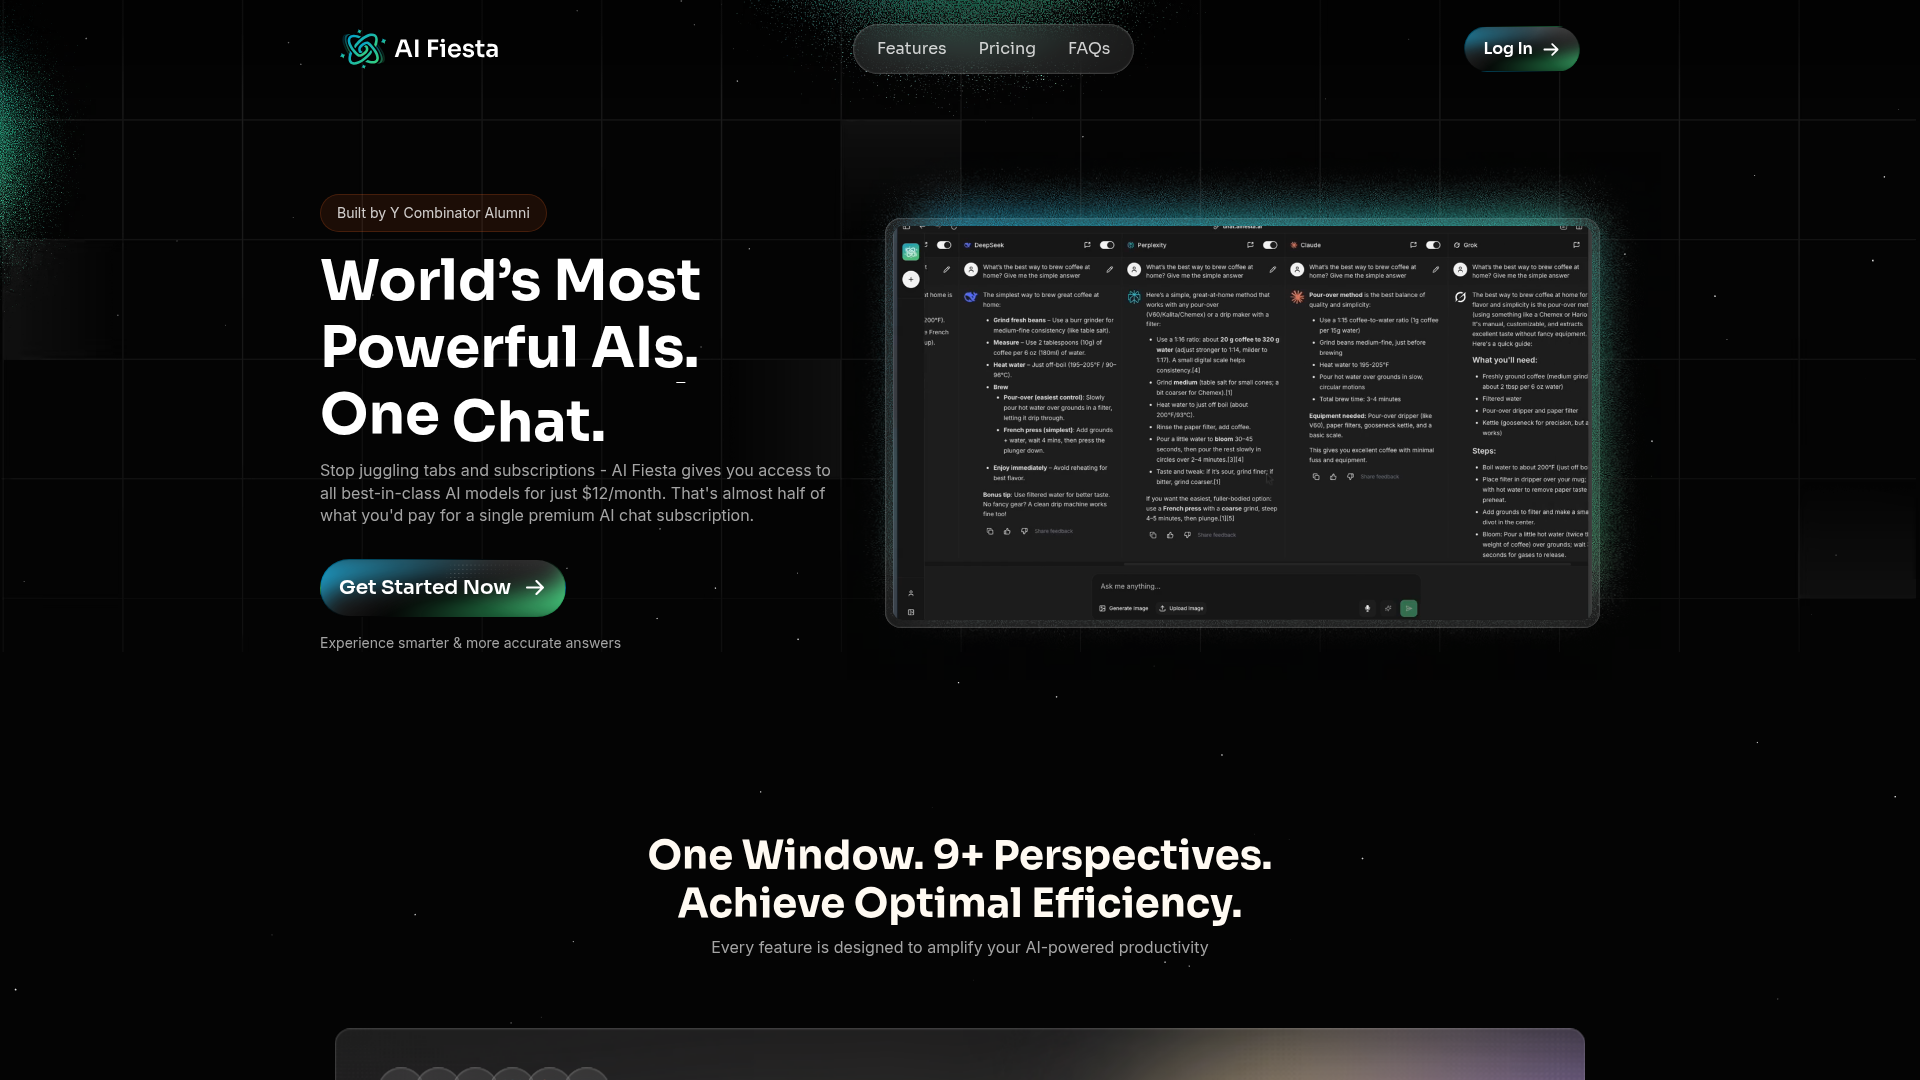Thumbs down the DeepSeek response
The width and height of the screenshot is (1920, 1080).
1024,531
